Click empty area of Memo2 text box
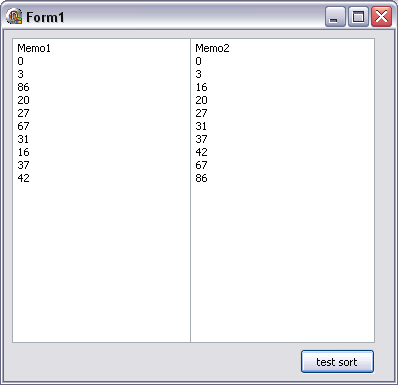Screen dimensions: 398x385 click(x=282, y=263)
